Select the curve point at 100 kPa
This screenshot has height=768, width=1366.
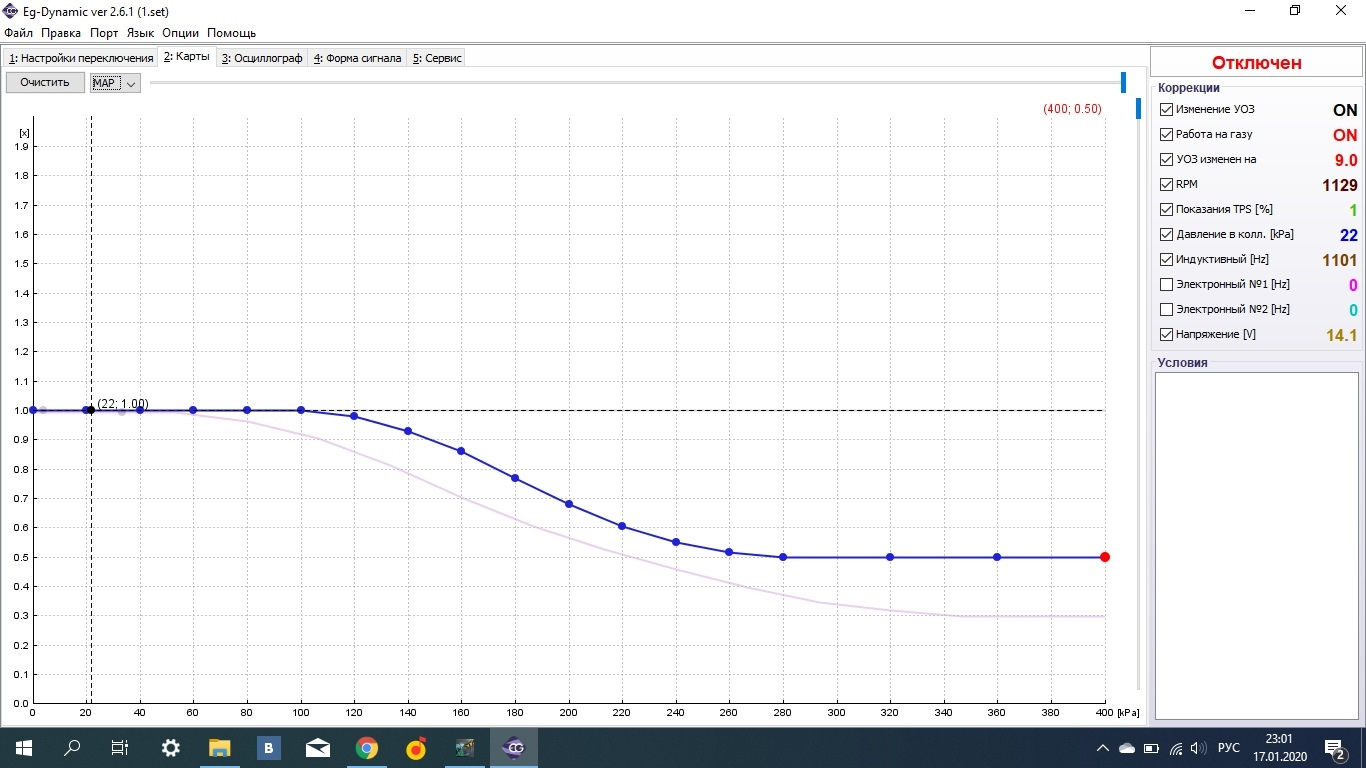301,410
